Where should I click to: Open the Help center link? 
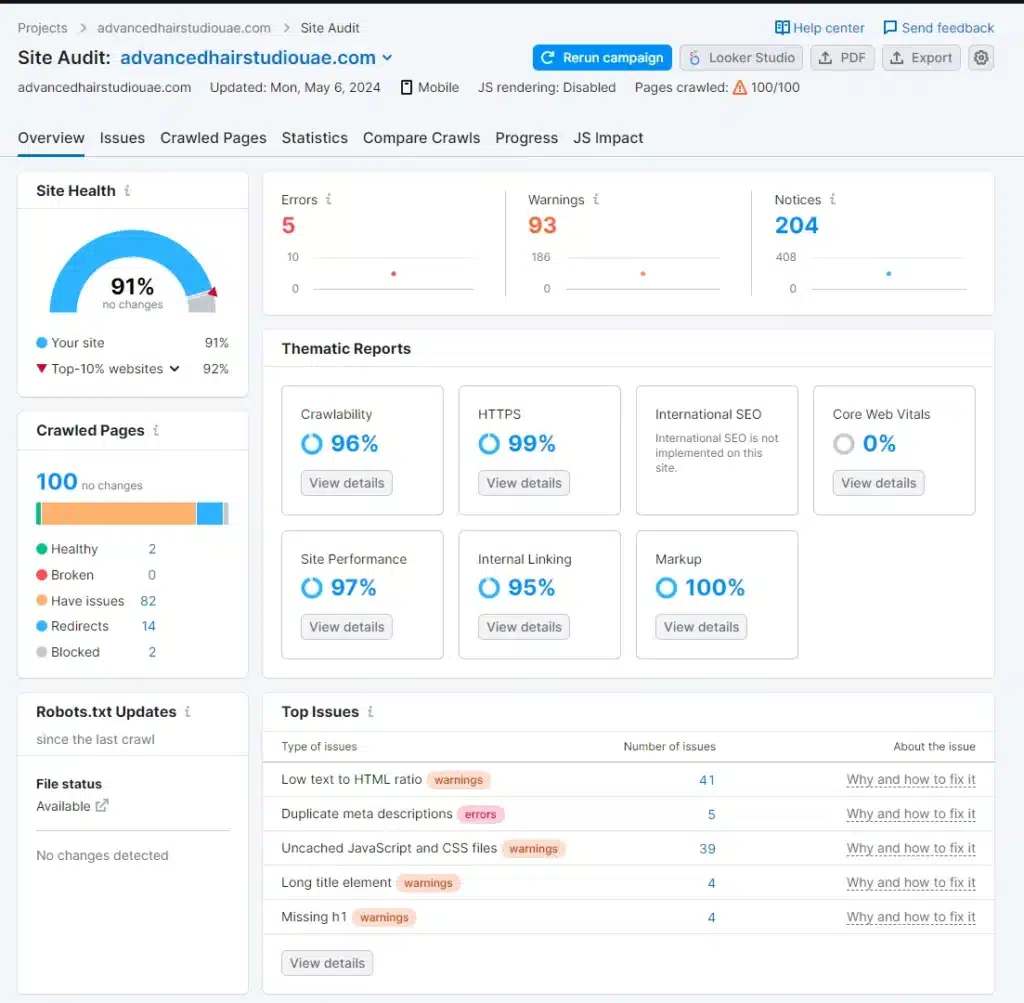click(x=820, y=28)
